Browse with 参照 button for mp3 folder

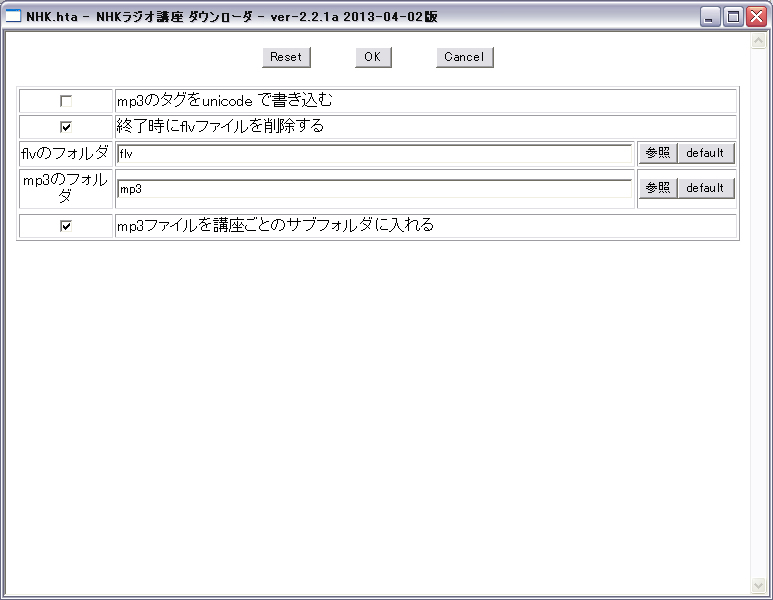click(x=658, y=188)
